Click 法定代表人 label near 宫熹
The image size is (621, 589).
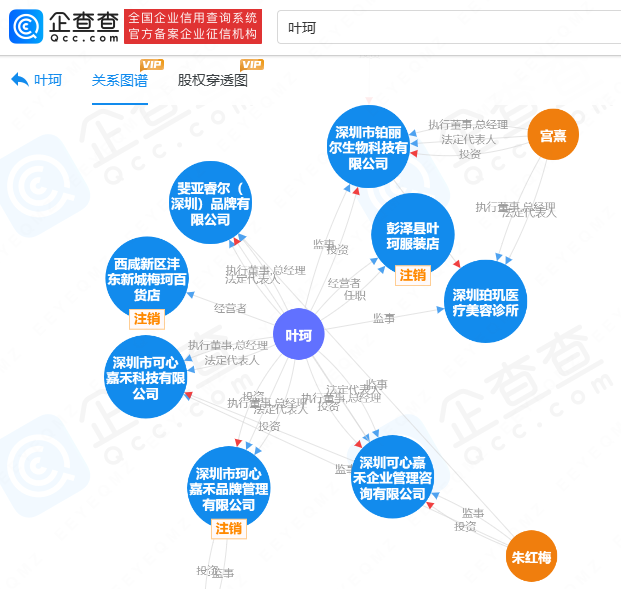[469, 139]
